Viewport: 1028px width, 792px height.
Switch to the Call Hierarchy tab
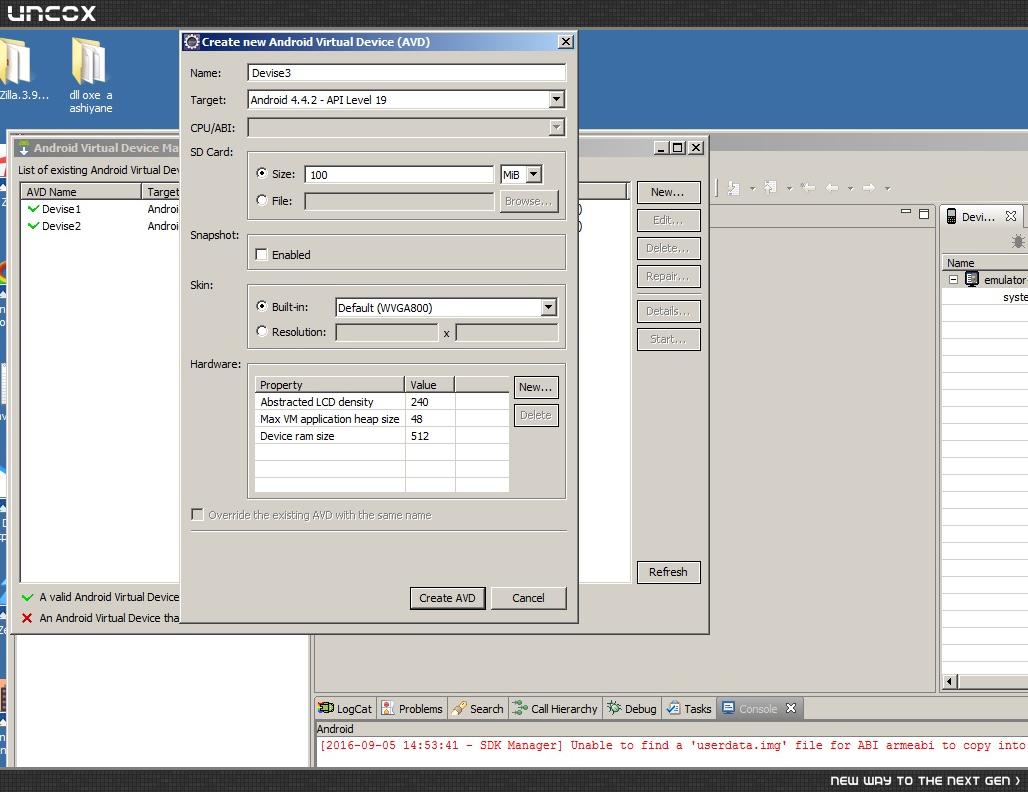click(555, 709)
